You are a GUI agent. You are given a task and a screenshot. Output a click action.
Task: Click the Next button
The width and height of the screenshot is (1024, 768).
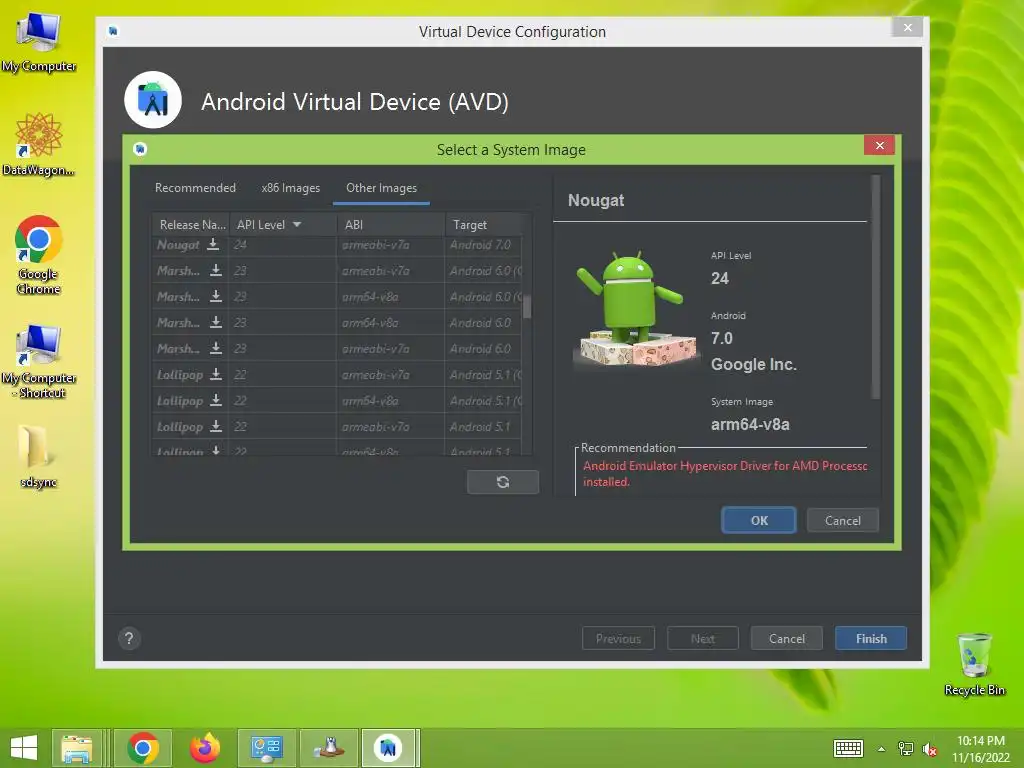click(x=703, y=639)
